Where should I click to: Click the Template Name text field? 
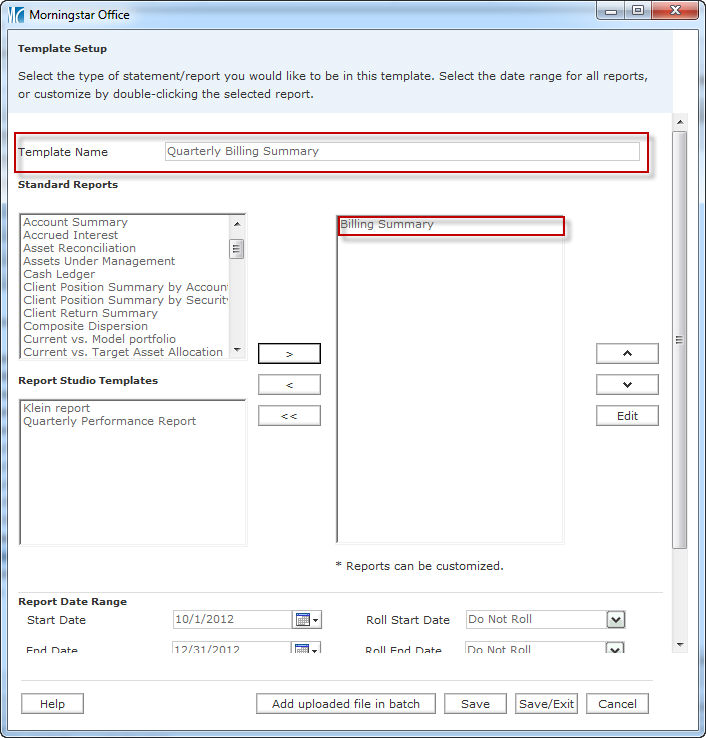[x=401, y=152]
